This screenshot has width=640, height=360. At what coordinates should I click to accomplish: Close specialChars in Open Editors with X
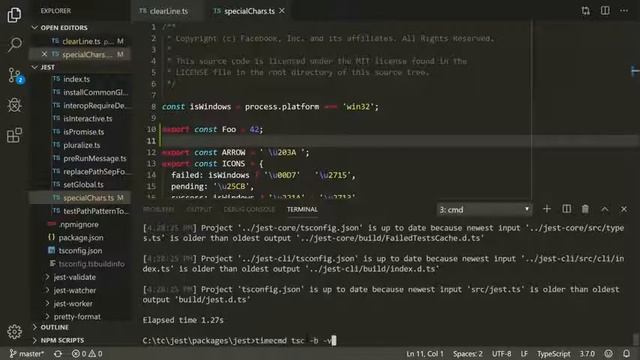pyautogui.click(x=44, y=54)
